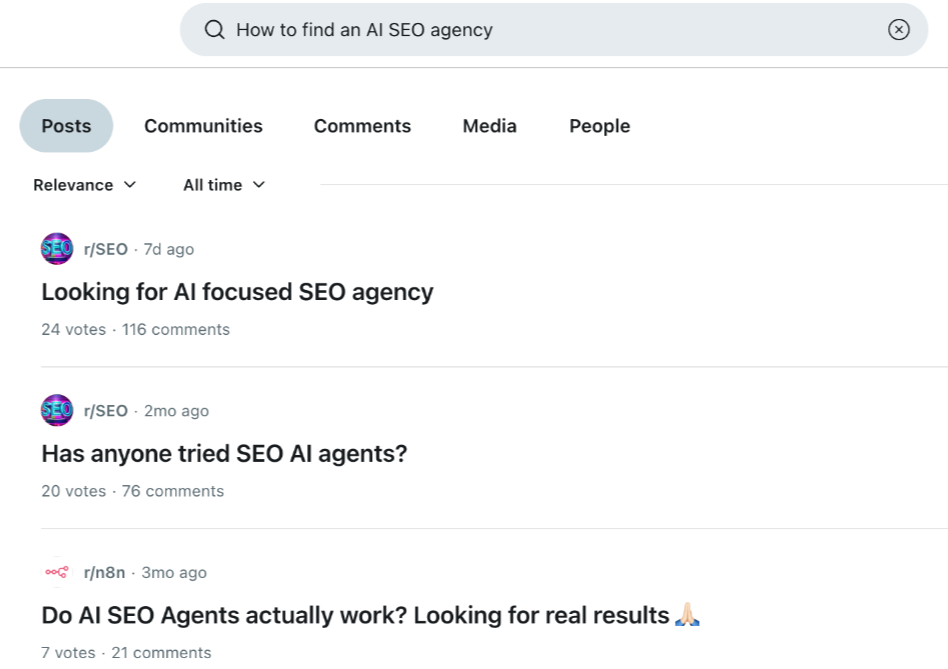Click r/SEO avatar on first post
Viewport: 948px width, 669px height.
pos(57,249)
